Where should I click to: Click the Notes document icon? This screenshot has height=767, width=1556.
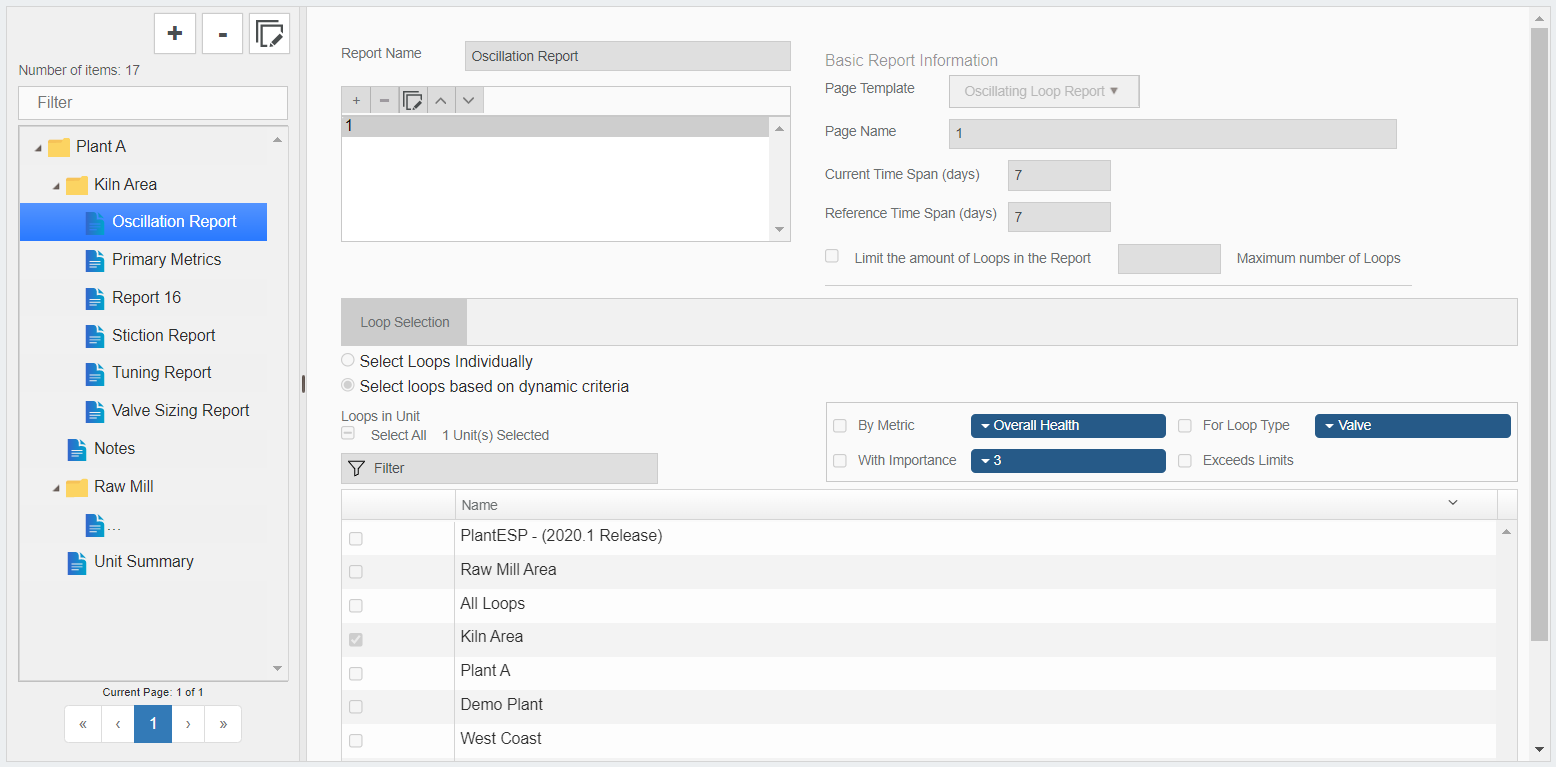(x=77, y=449)
